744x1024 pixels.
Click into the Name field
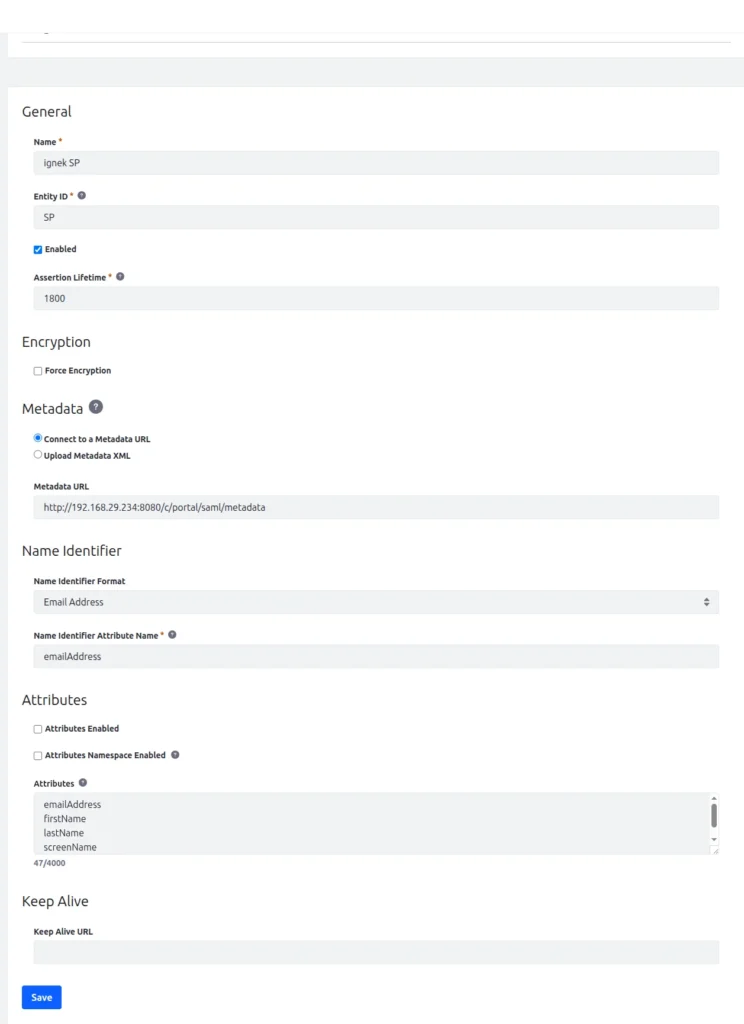[x=375, y=163]
